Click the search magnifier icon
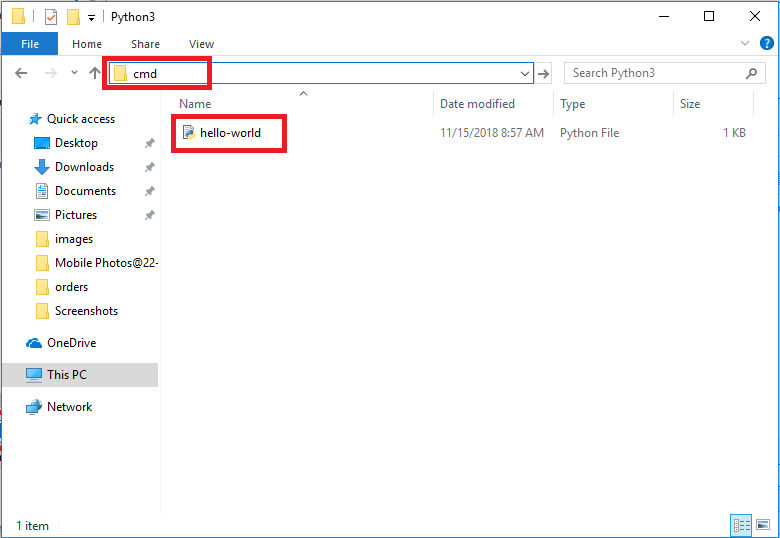 pyautogui.click(x=752, y=73)
